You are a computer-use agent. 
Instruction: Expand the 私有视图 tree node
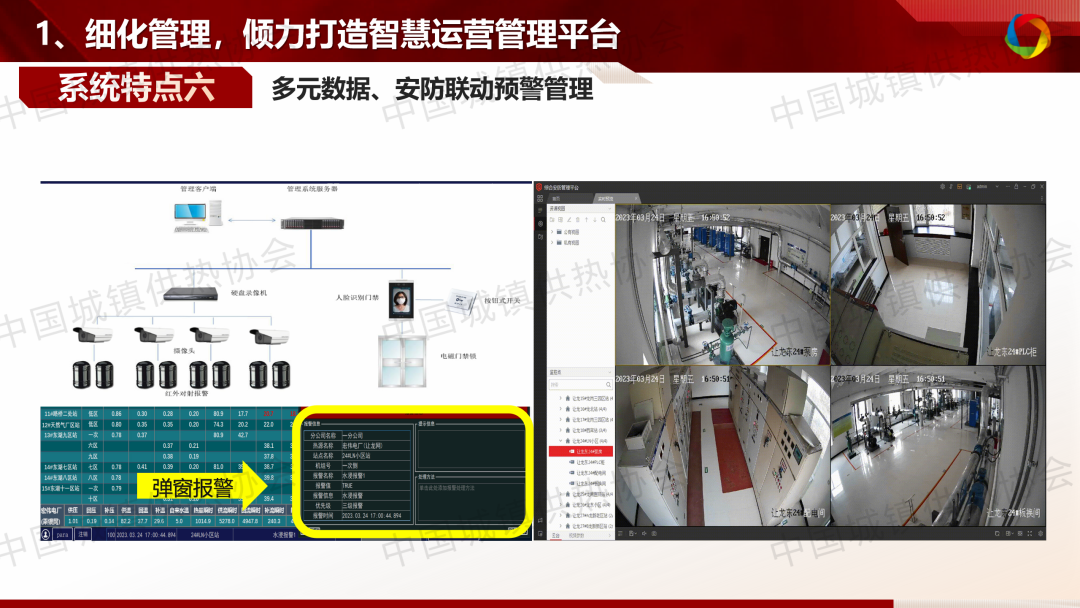coord(553,242)
